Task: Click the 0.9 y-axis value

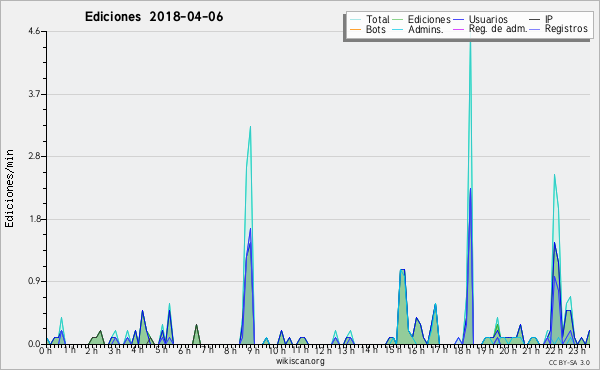Action: (34, 282)
